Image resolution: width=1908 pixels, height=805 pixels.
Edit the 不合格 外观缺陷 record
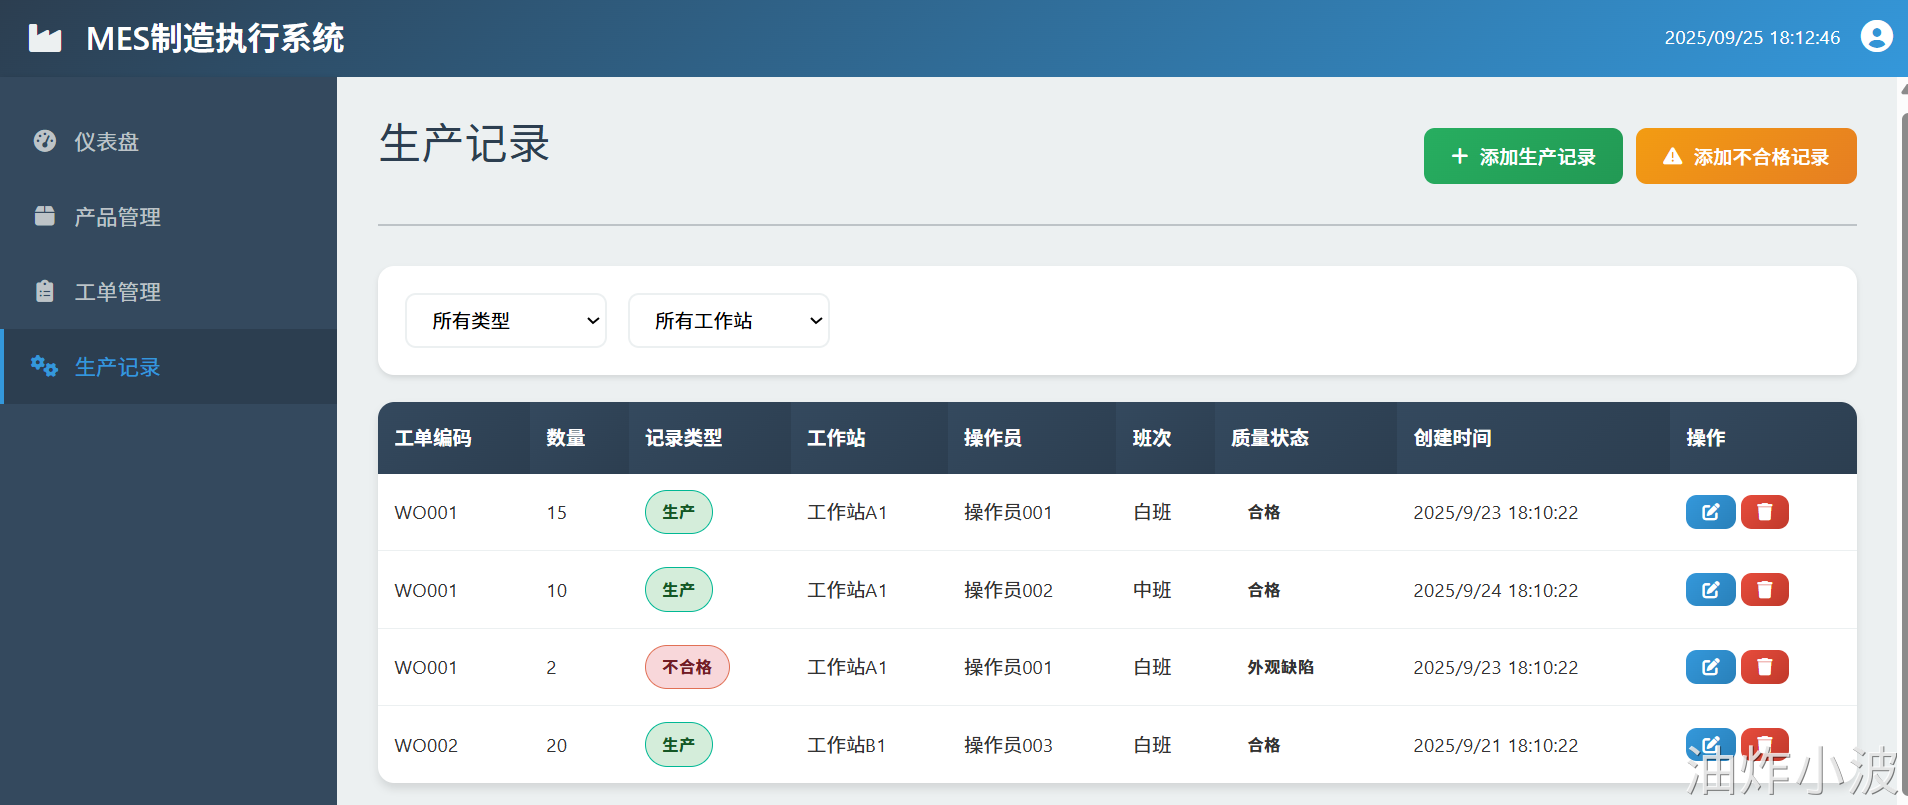(1710, 667)
